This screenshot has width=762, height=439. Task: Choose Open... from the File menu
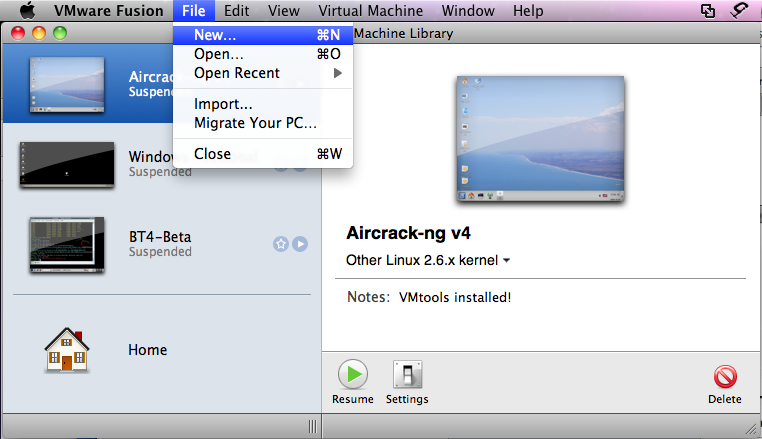(263, 54)
